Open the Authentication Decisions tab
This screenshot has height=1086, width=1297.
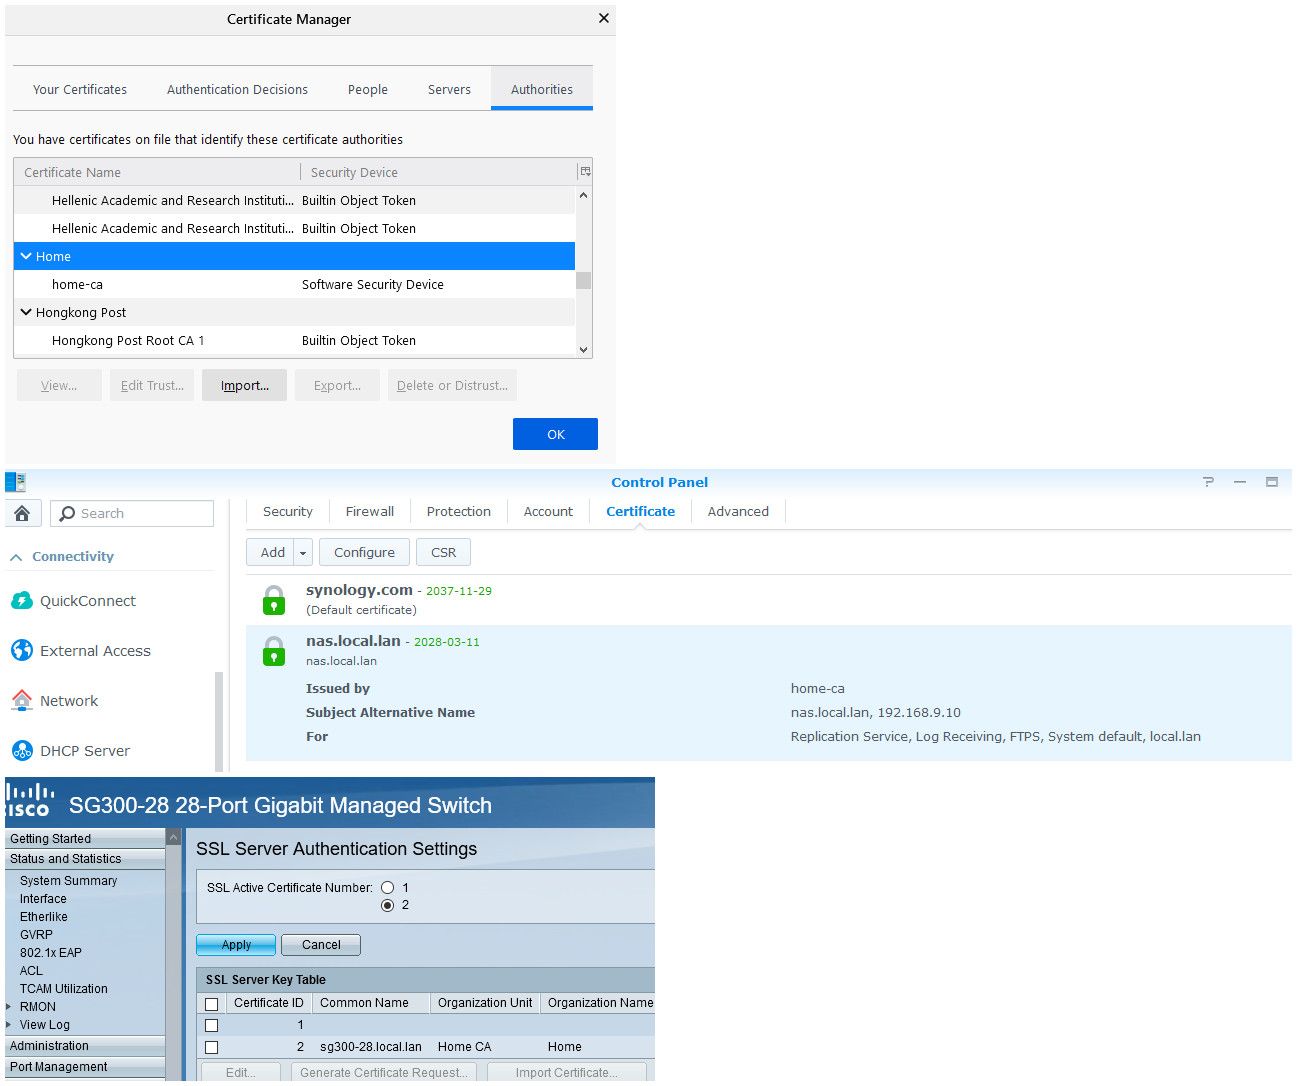click(x=237, y=89)
